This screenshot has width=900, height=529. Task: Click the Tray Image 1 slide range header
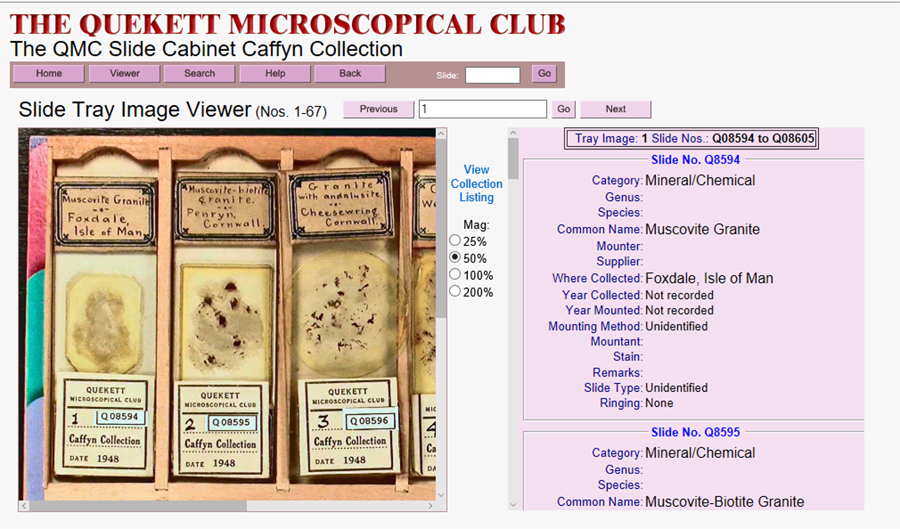click(691, 139)
